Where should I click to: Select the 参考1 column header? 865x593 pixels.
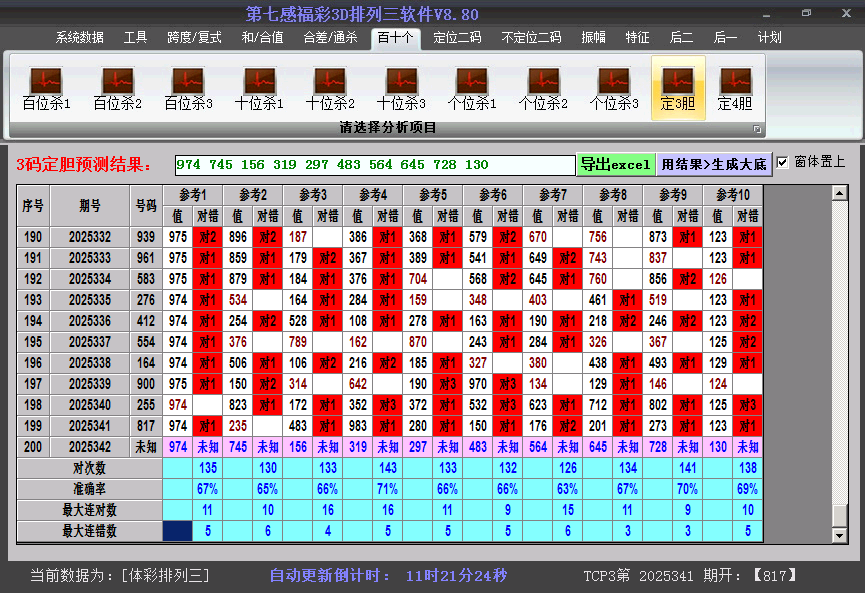pyautogui.click(x=192, y=194)
